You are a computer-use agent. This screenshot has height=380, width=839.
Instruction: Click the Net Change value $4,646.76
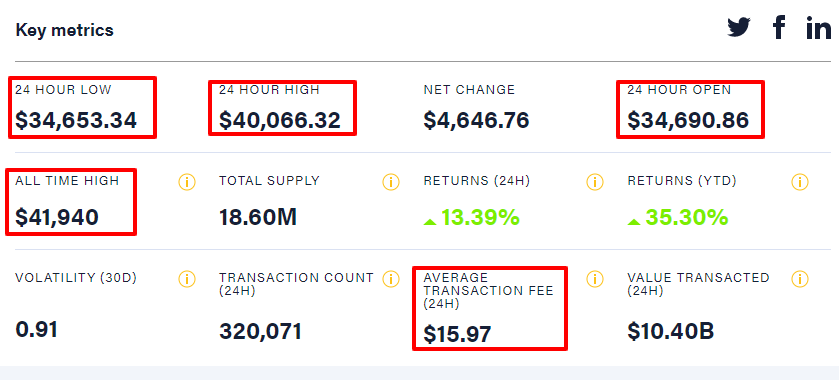(x=476, y=120)
